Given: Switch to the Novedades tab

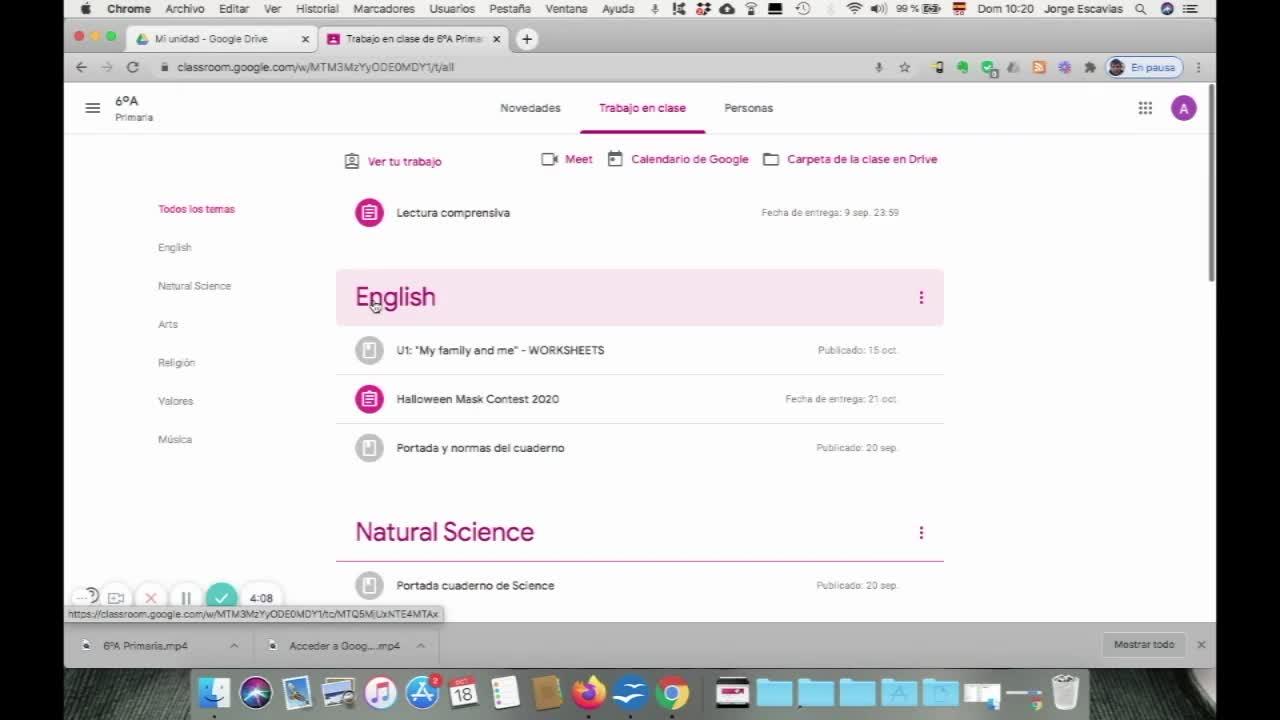Looking at the screenshot, I should coord(530,108).
